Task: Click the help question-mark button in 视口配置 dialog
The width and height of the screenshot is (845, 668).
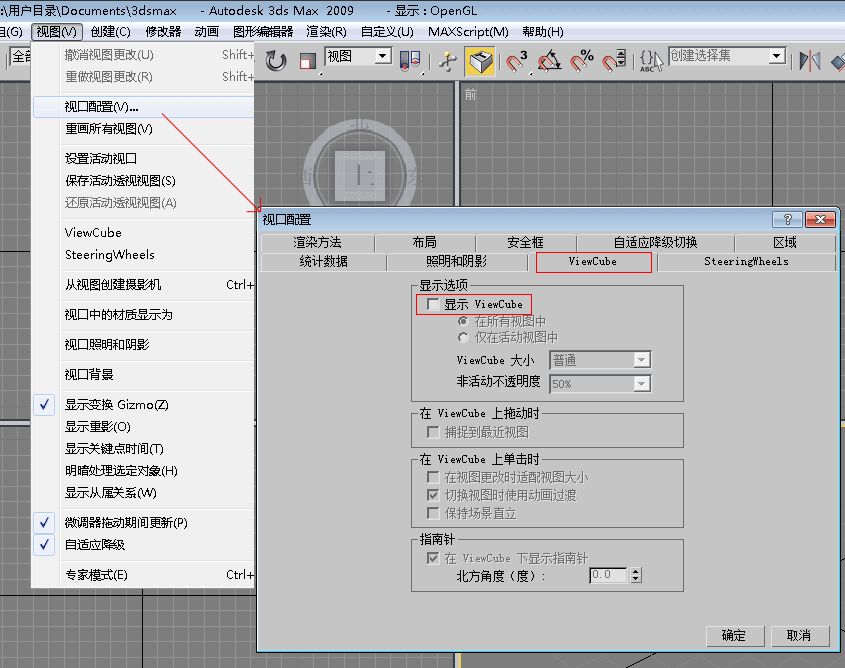Action: pyautogui.click(x=787, y=219)
